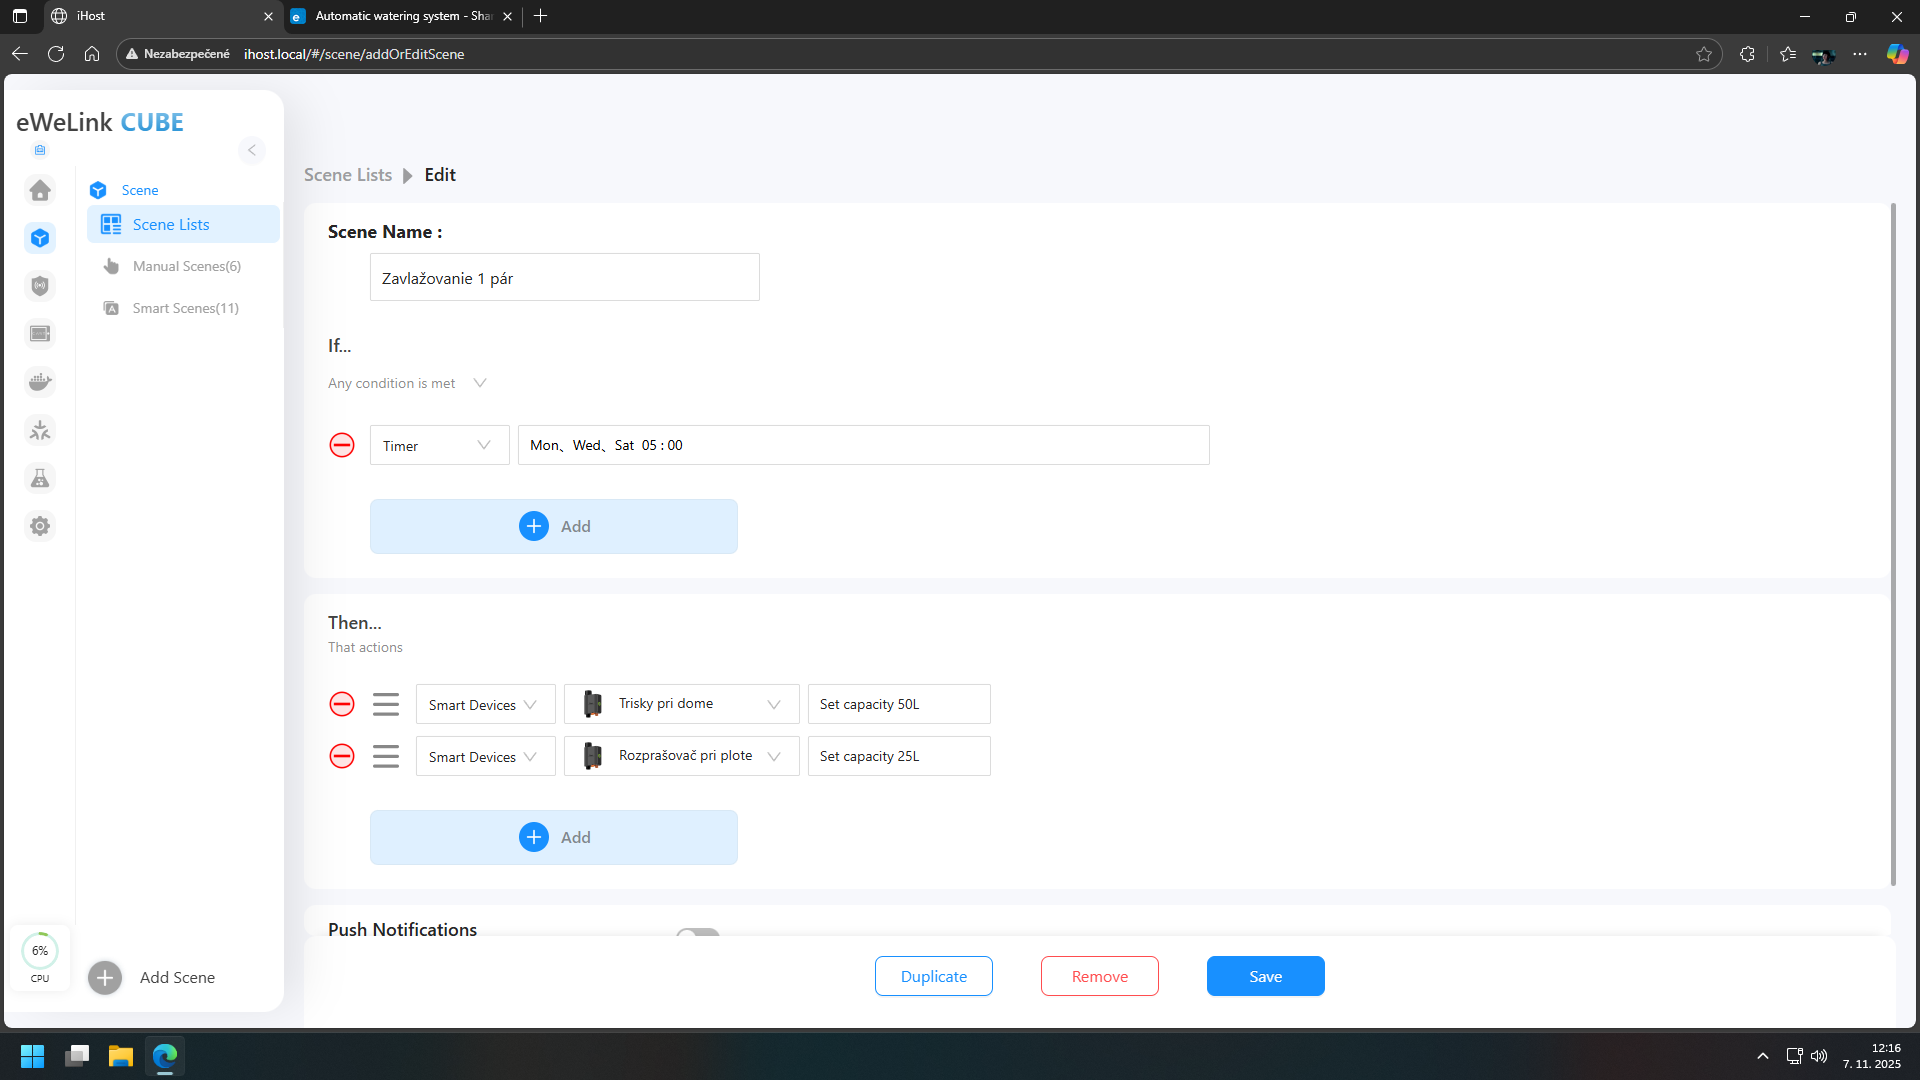The image size is (1920, 1080).
Task: Select Manual Scenes(6) in sidebar
Action: click(186, 266)
